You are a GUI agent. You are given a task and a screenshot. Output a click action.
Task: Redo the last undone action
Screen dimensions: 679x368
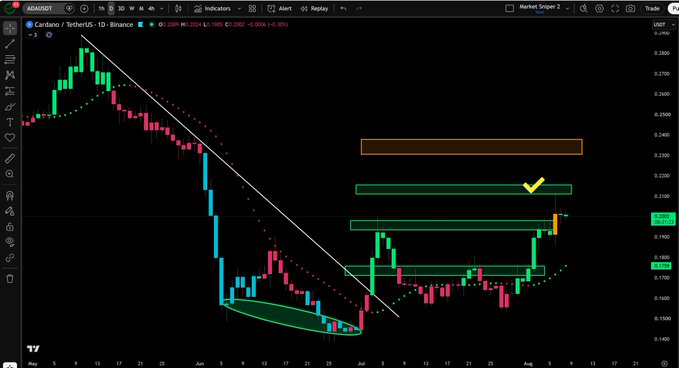(x=359, y=8)
